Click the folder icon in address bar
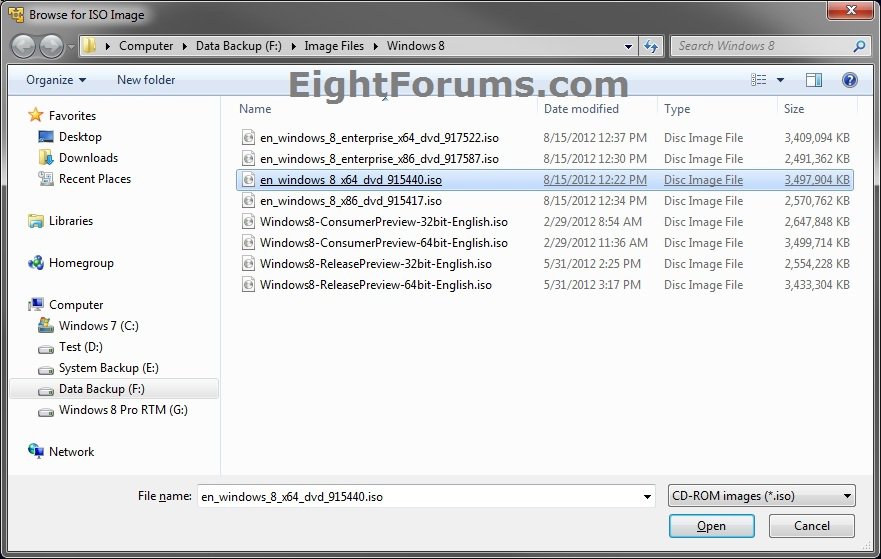This screenshot has height=559, width=881. (89, 46)
